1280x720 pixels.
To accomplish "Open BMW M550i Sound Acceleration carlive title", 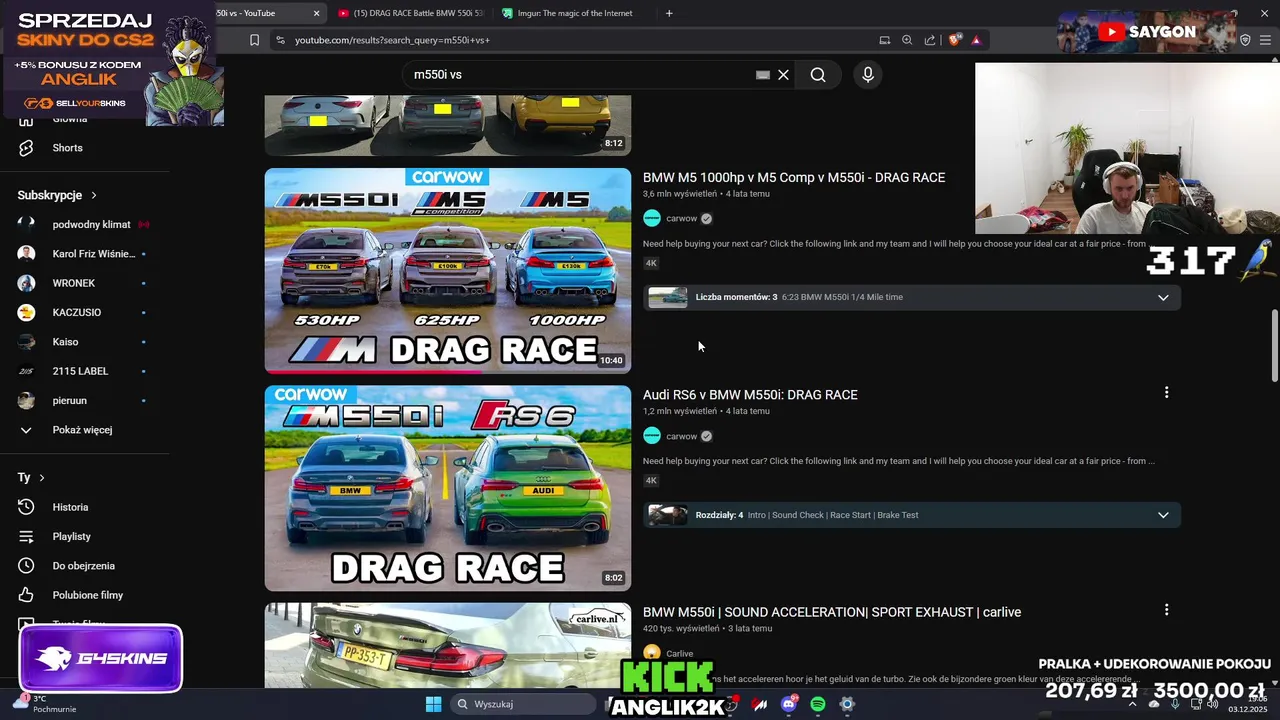I will tap(832, 612).
